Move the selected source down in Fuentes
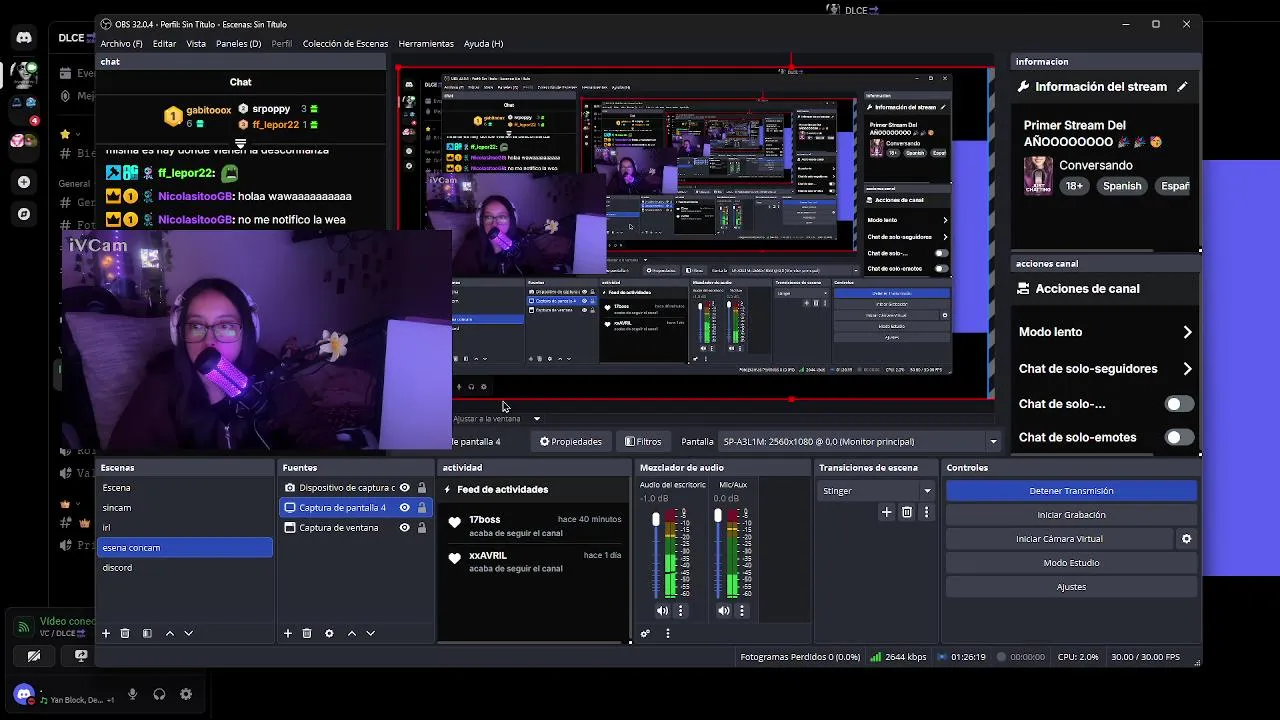The height and width of the screenshot is (720, 1280). pyautogui.click(x=370, y=633)
